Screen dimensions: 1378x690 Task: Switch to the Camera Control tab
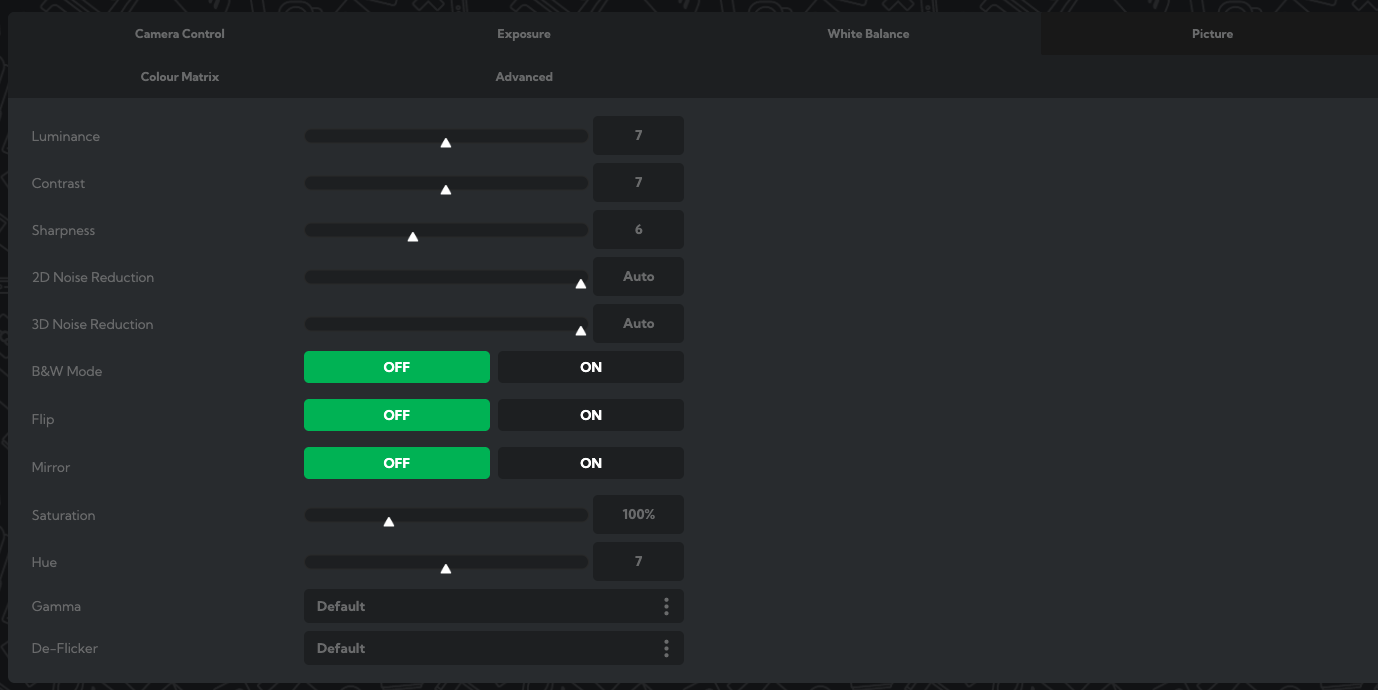[x=180, y=34]
